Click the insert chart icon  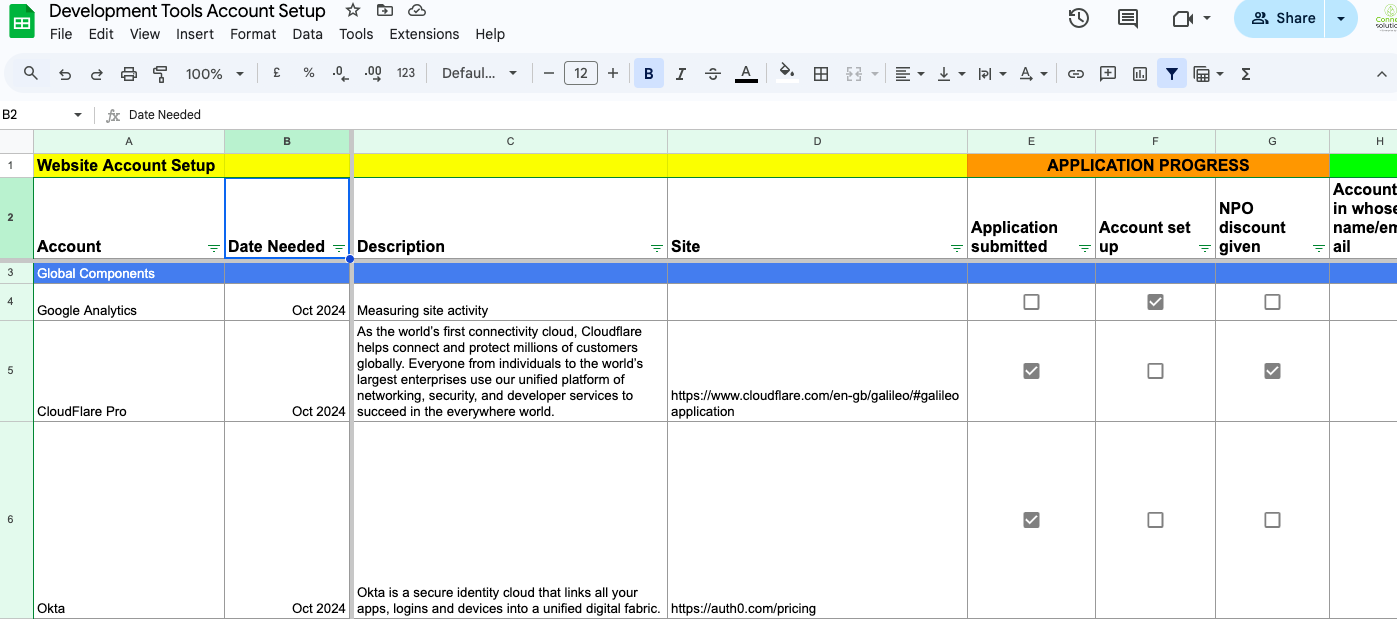tap(1140, 74)
